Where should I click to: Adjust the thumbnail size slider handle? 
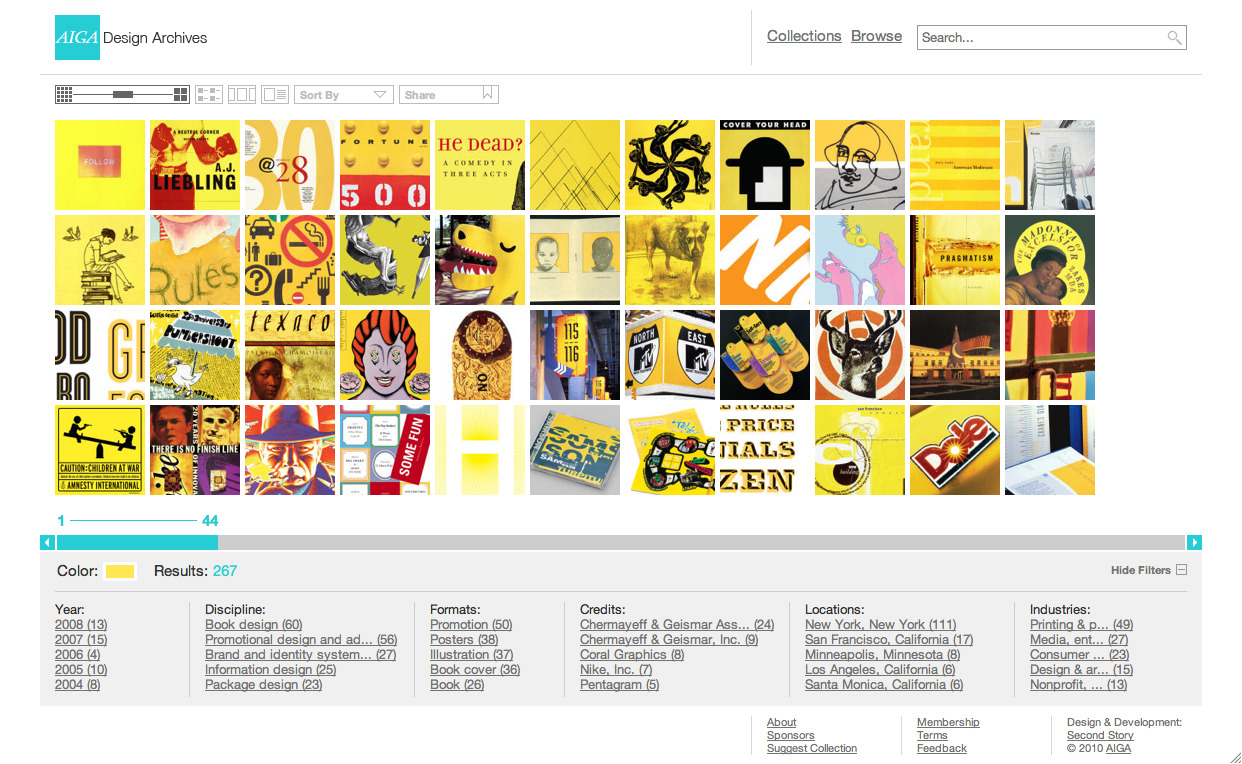click(x=123, y=94)
